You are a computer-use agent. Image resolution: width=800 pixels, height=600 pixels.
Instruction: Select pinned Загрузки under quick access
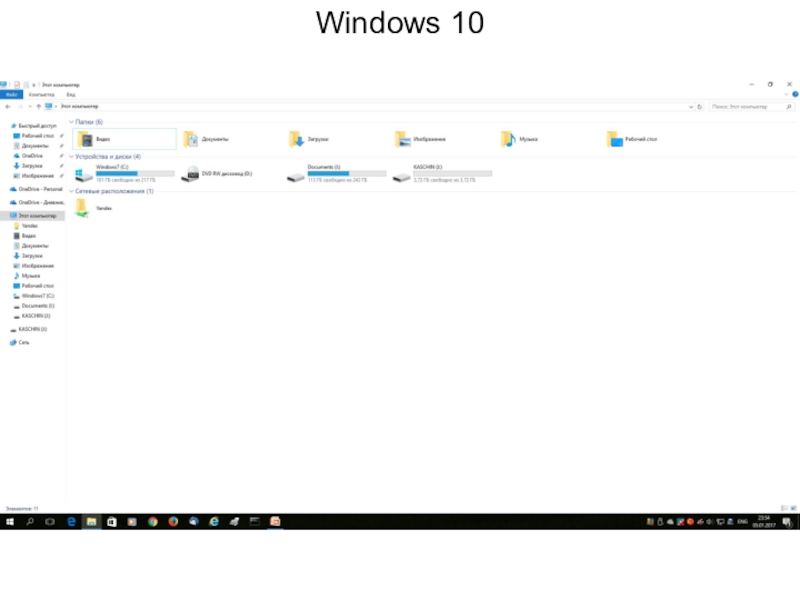click(x=28, y=166)
